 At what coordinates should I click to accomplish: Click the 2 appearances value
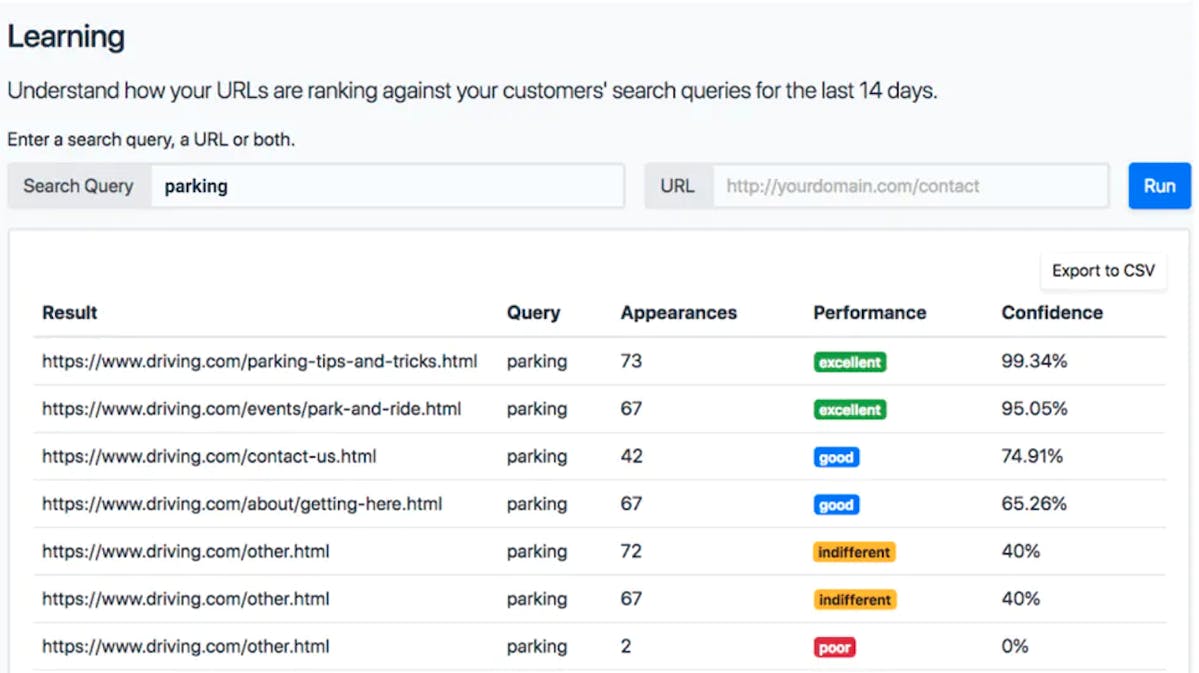(x=626, y=646)
